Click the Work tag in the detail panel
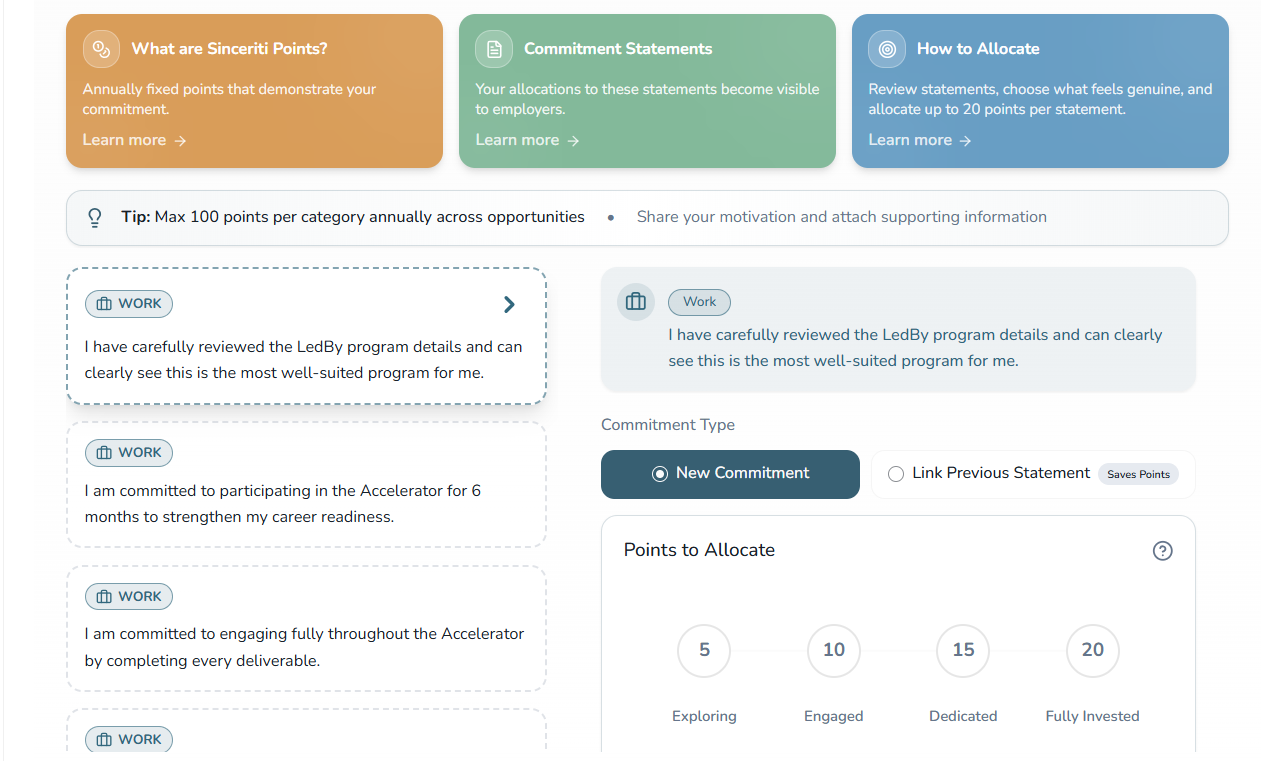Image resolution: width=1270 pixels, height=761 pixels. [699, 302]
